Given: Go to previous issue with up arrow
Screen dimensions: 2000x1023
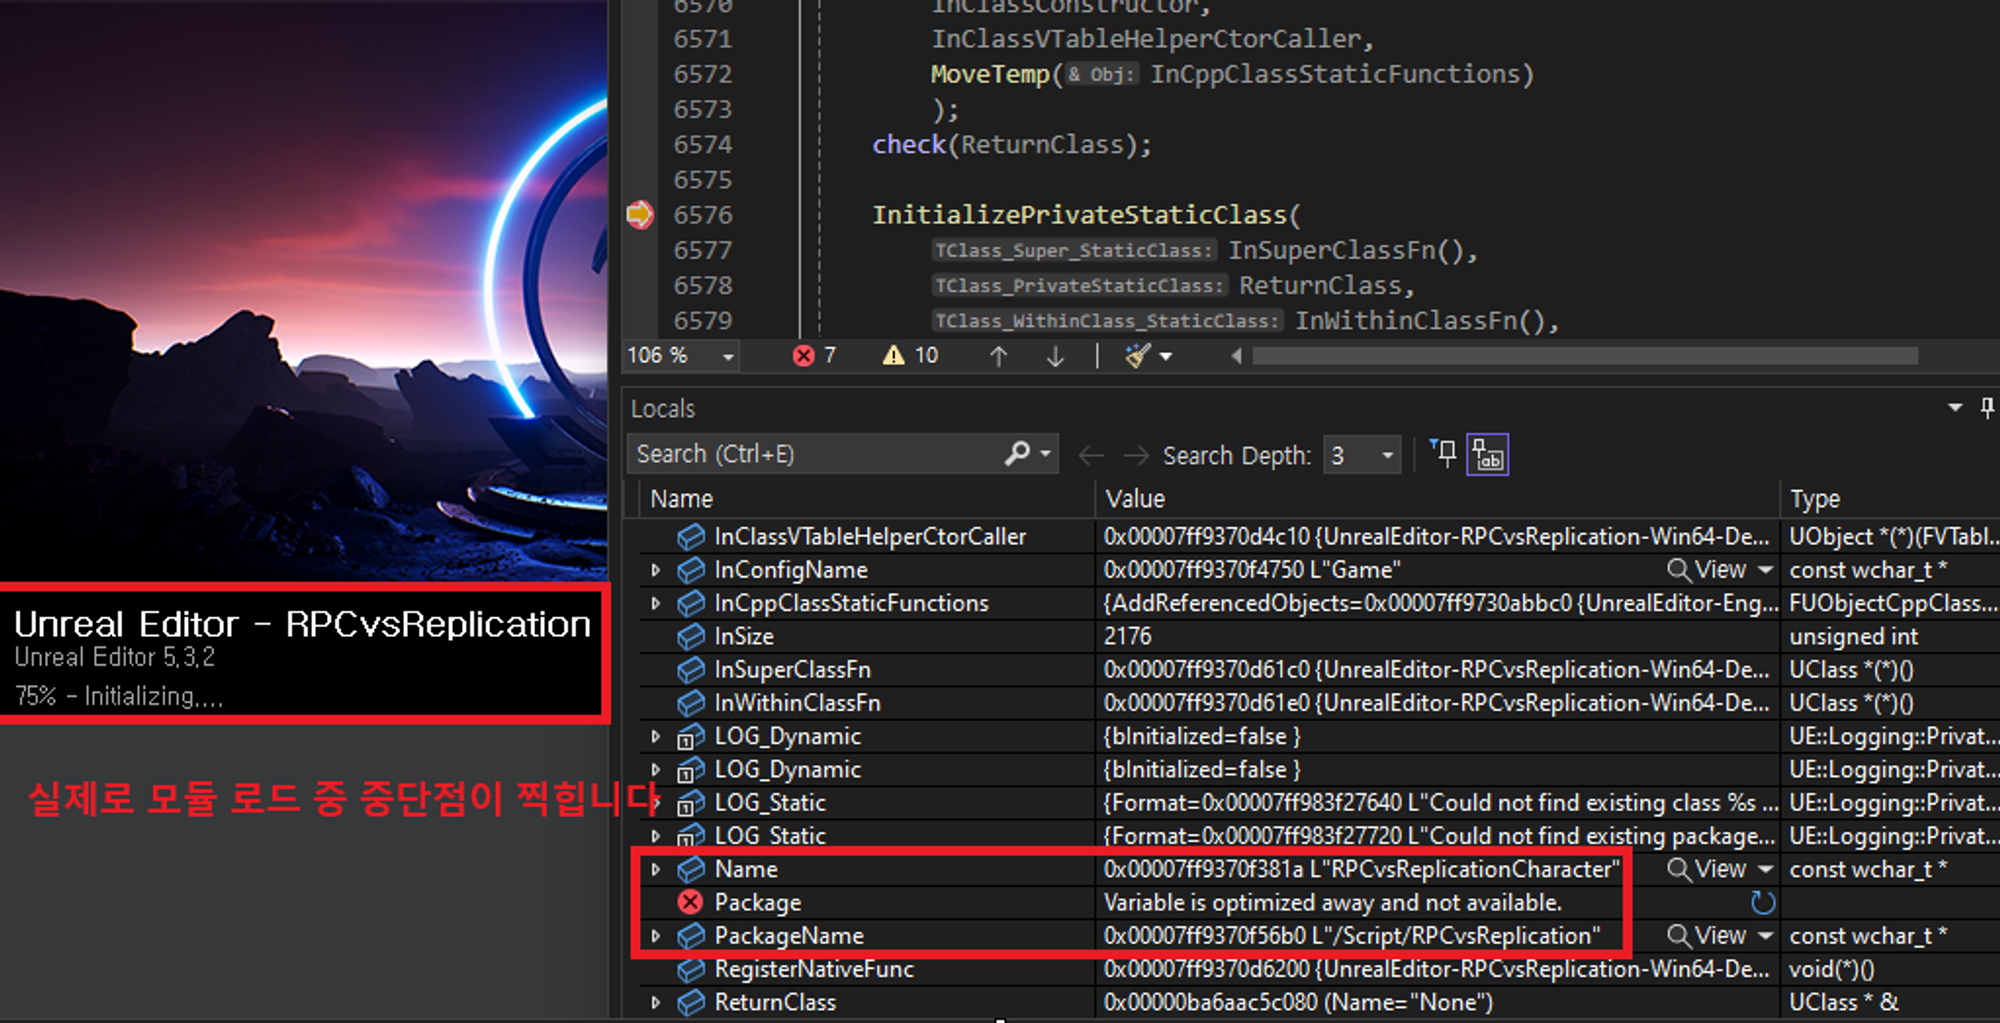Looking at the screenshot, I should tap(998, 356).
